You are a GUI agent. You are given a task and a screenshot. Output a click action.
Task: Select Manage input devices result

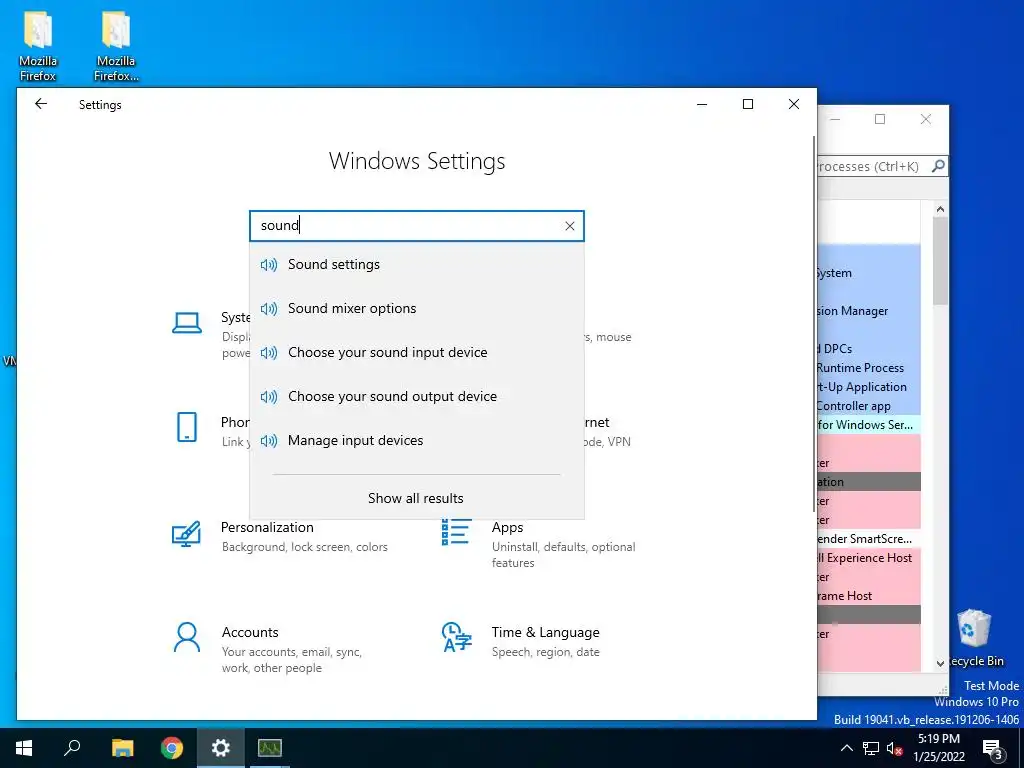(x=417, y=440)
